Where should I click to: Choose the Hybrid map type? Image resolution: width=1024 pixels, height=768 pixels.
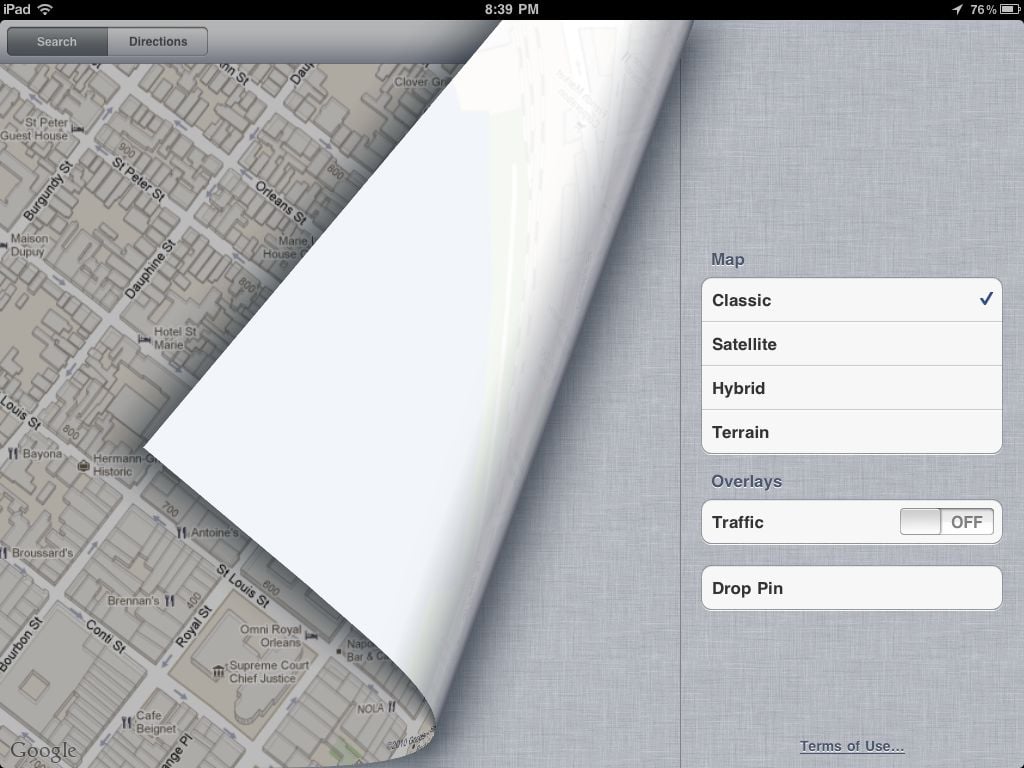tap(852, 388)
